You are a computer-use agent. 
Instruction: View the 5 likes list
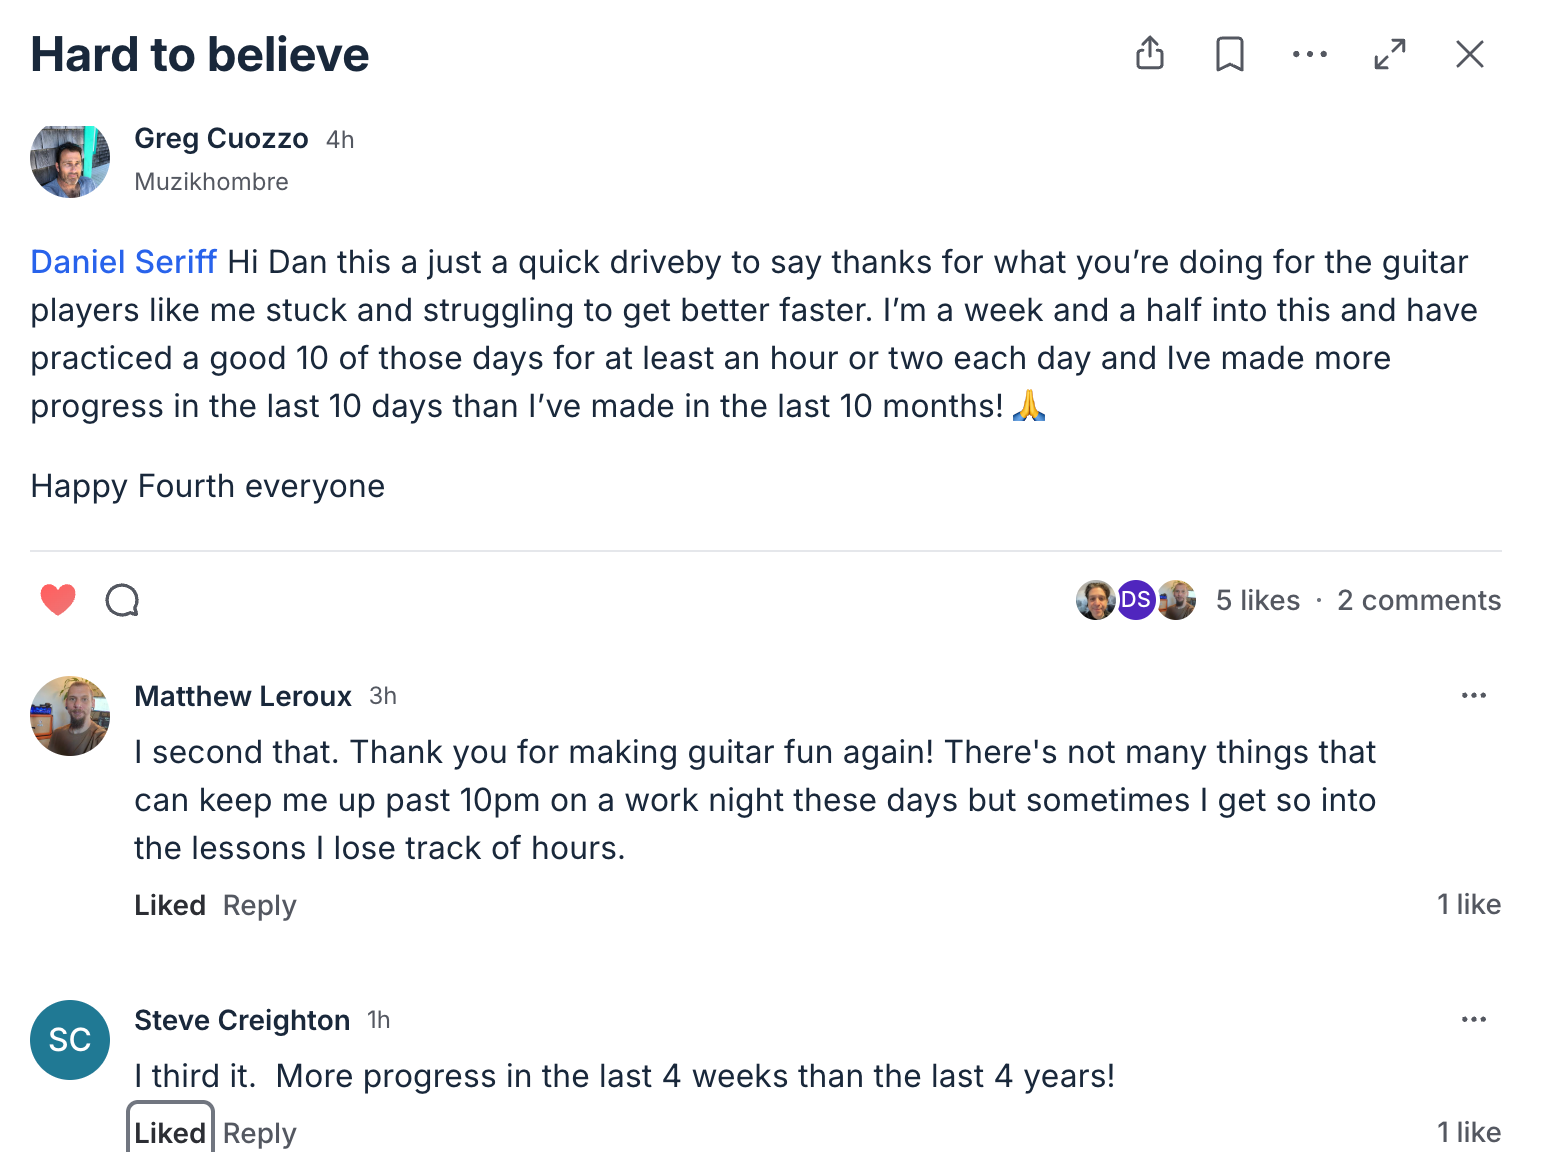(x=1257, y=600)
